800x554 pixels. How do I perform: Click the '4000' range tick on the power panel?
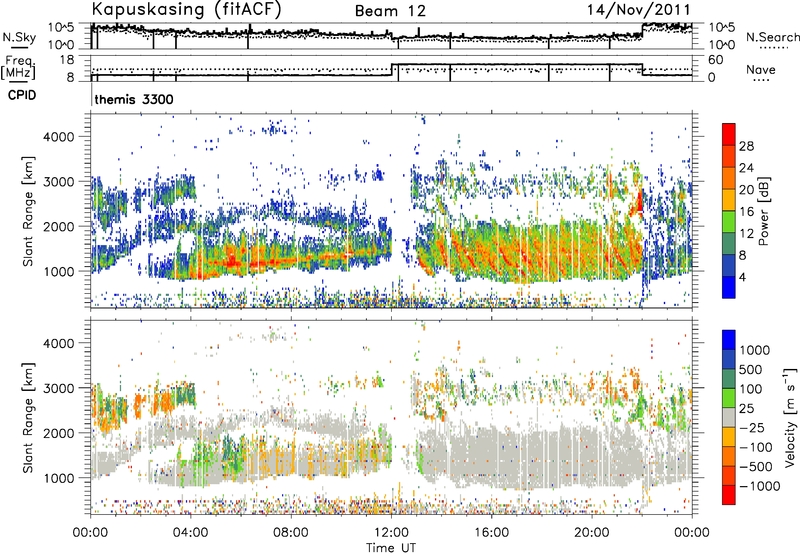(x=59, y=137)
